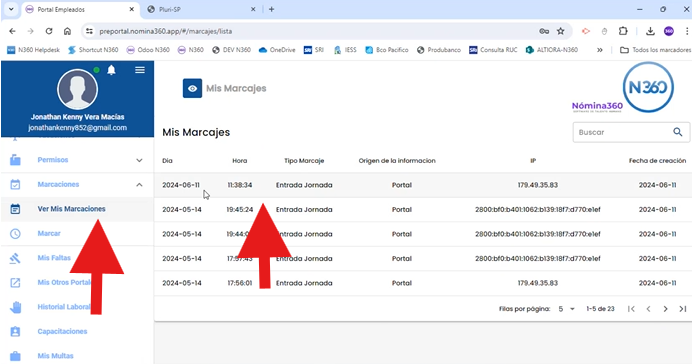The image size is (692, 364).
Task: Expand the Permisos menu chevron
Action: [x=139, y=160]
